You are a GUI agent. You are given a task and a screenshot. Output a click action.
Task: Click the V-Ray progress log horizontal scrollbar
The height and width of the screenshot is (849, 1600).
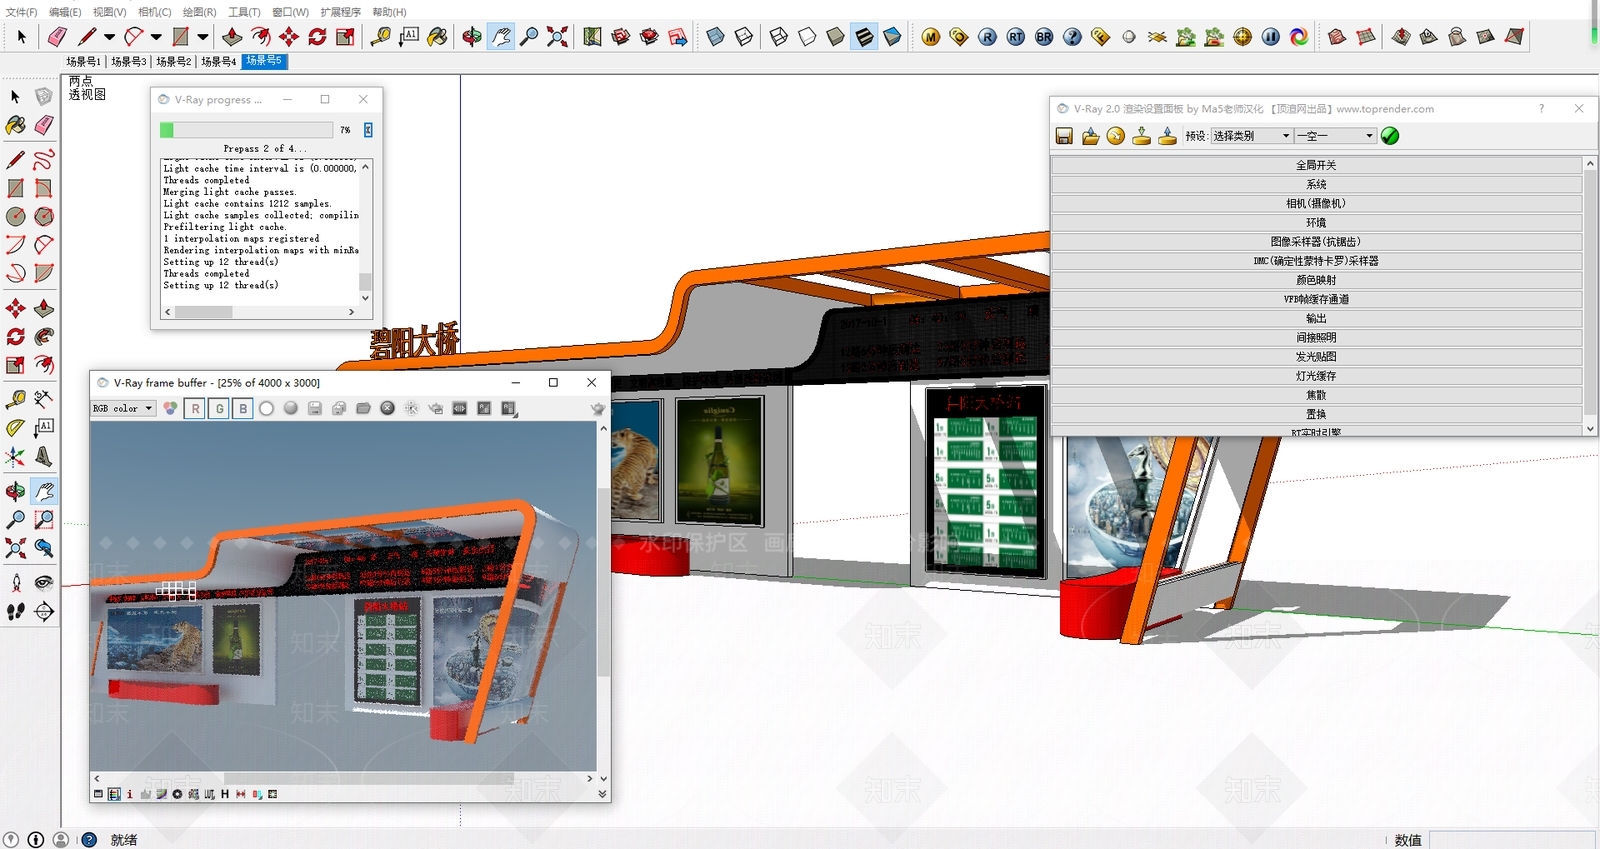[259, 312]
